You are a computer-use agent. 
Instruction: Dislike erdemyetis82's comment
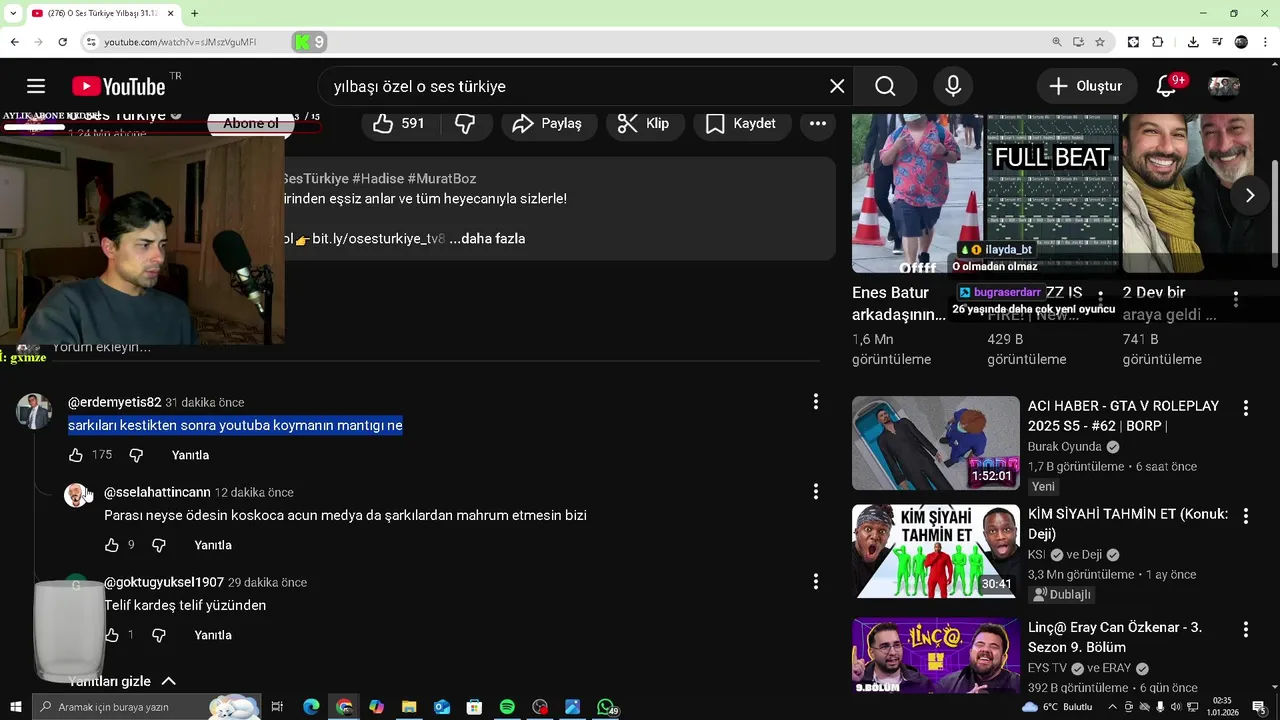click(x=136, y=455)
